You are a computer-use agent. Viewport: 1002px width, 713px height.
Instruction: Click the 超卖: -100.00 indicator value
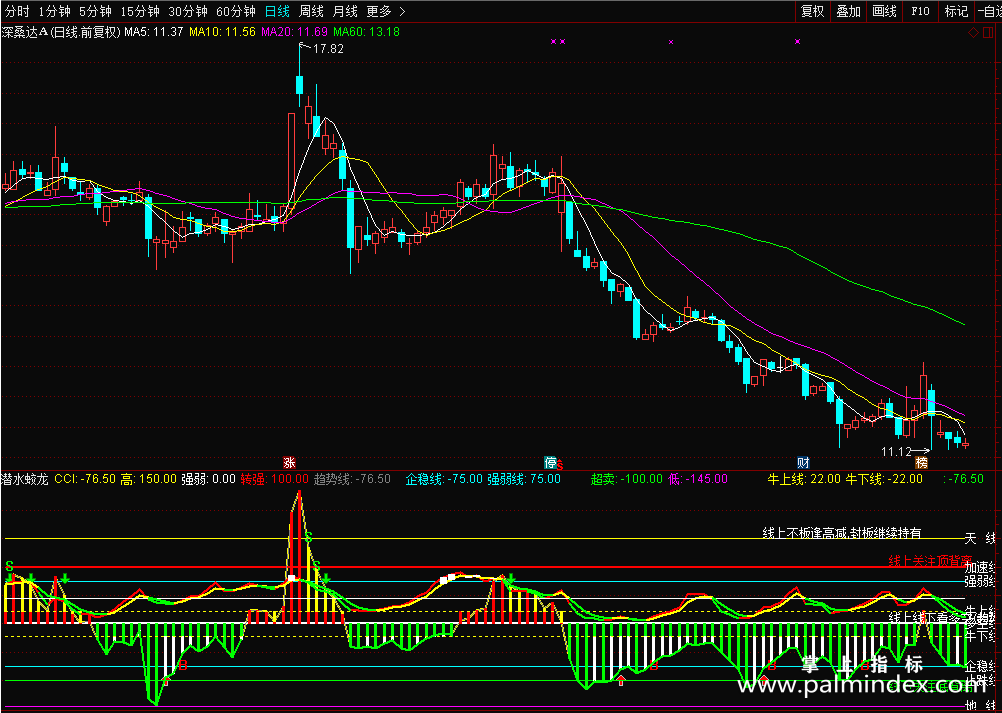pos(628,479)
